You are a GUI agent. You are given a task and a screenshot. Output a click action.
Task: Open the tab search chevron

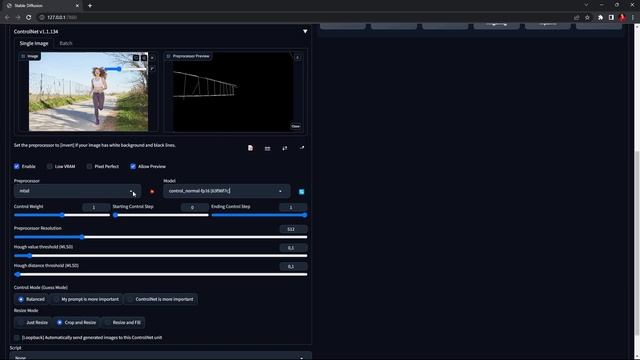[586, 5]
